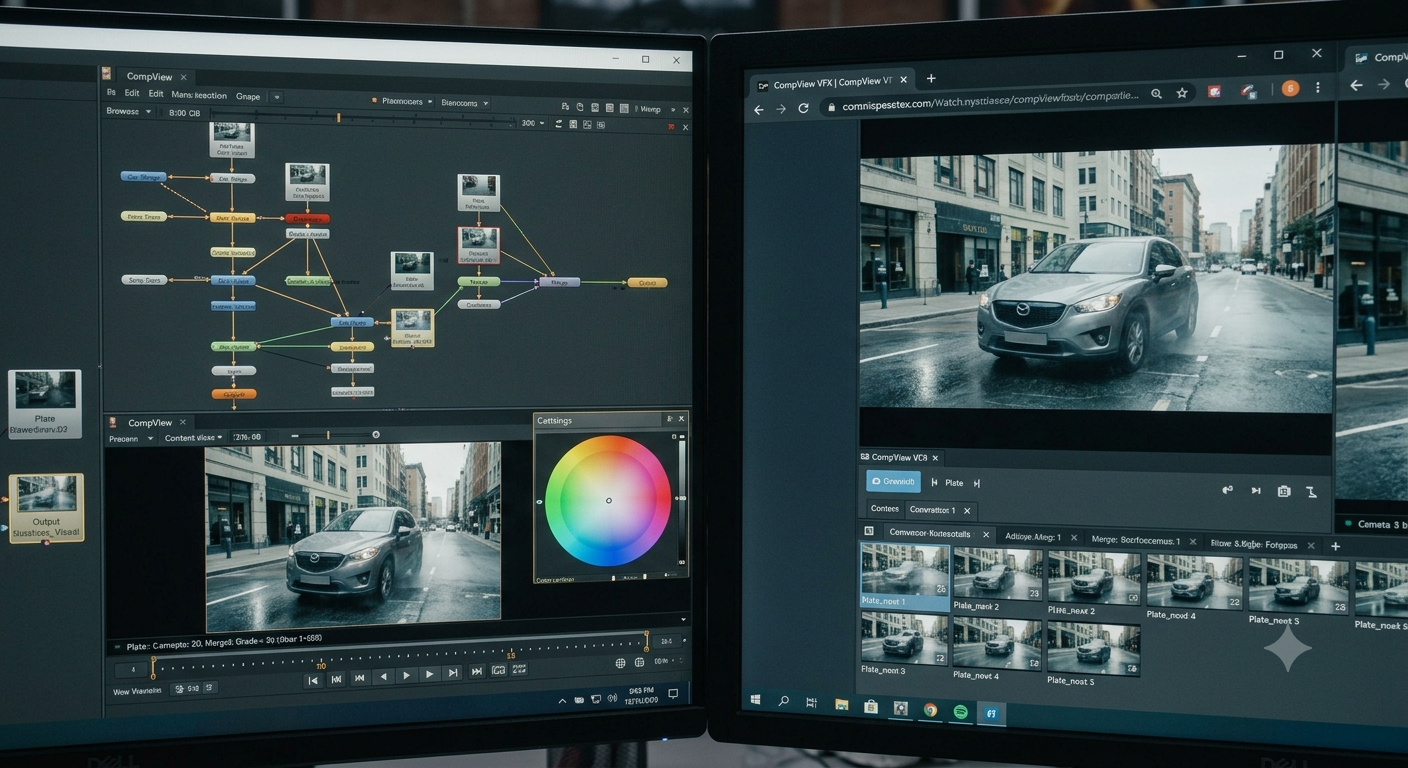Open Chrome from taskbar
Image resolution: width=1408 pixels, height=768 pixels.
[930, 710]
